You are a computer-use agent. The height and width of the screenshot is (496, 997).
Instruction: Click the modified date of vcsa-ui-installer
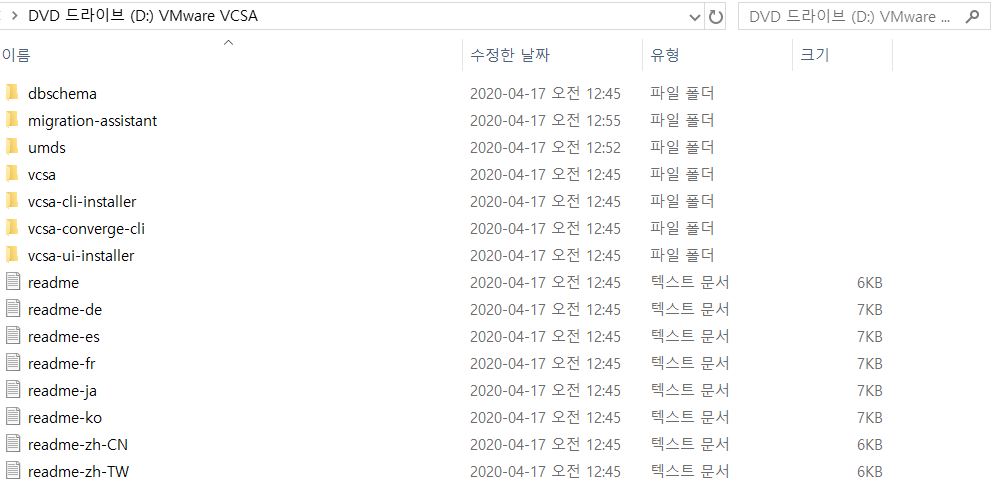pos(545,256)
